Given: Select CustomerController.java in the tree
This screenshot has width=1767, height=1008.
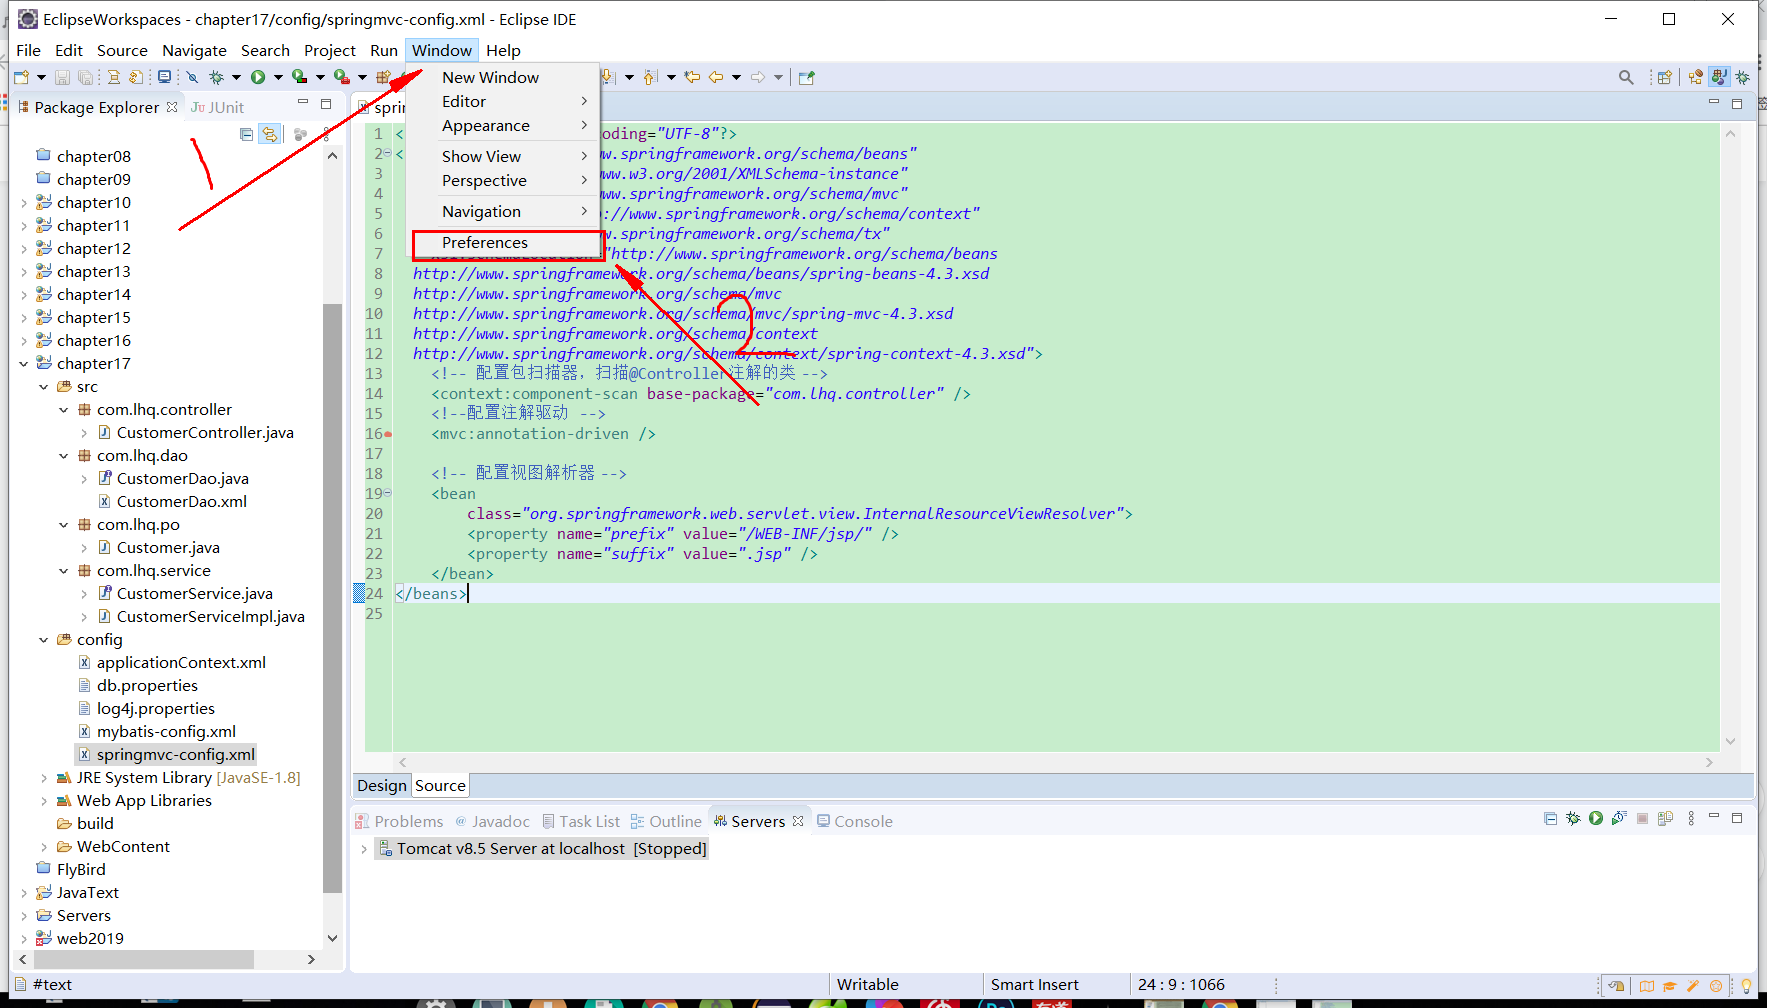Looking at the screenshot, I should click(x=205, y=433).
